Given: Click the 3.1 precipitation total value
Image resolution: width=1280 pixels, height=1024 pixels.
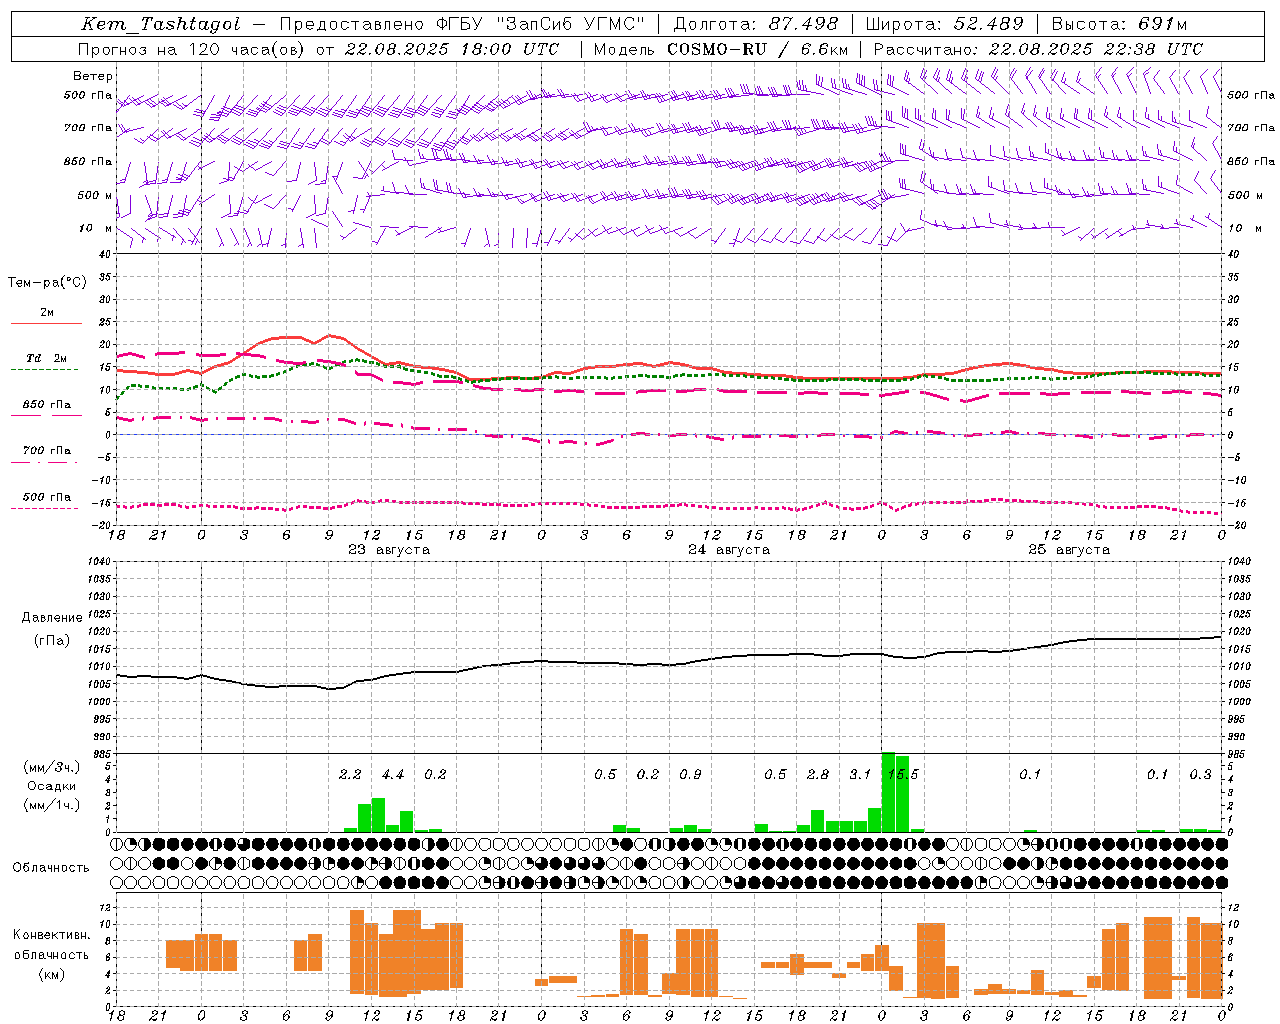Looking at the screenshot, I should coord(860,774).
